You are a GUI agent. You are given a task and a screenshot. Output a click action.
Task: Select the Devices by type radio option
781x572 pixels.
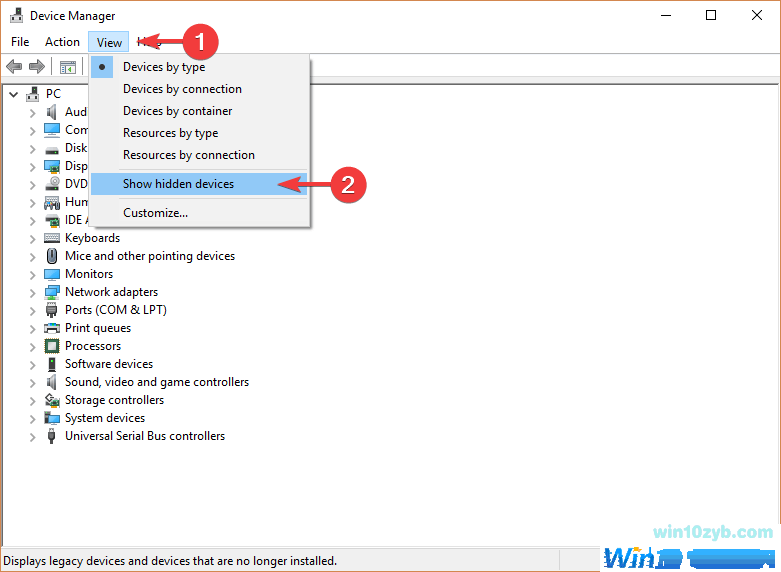click(x=164, y=67)
